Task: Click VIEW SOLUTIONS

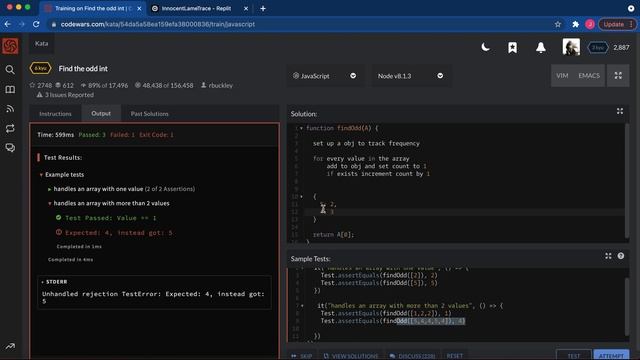Action: tap(351, 356)
